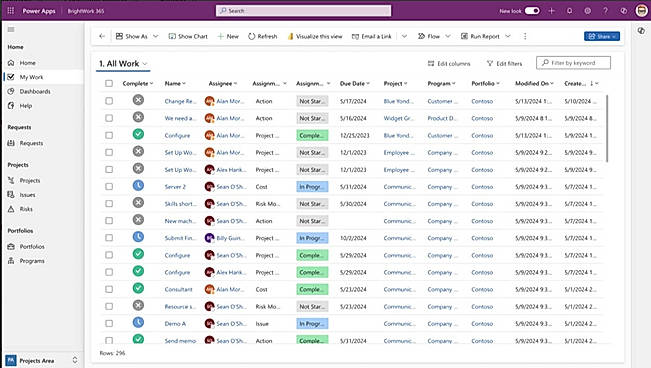Toggle the New look switch

pos(532,11)
